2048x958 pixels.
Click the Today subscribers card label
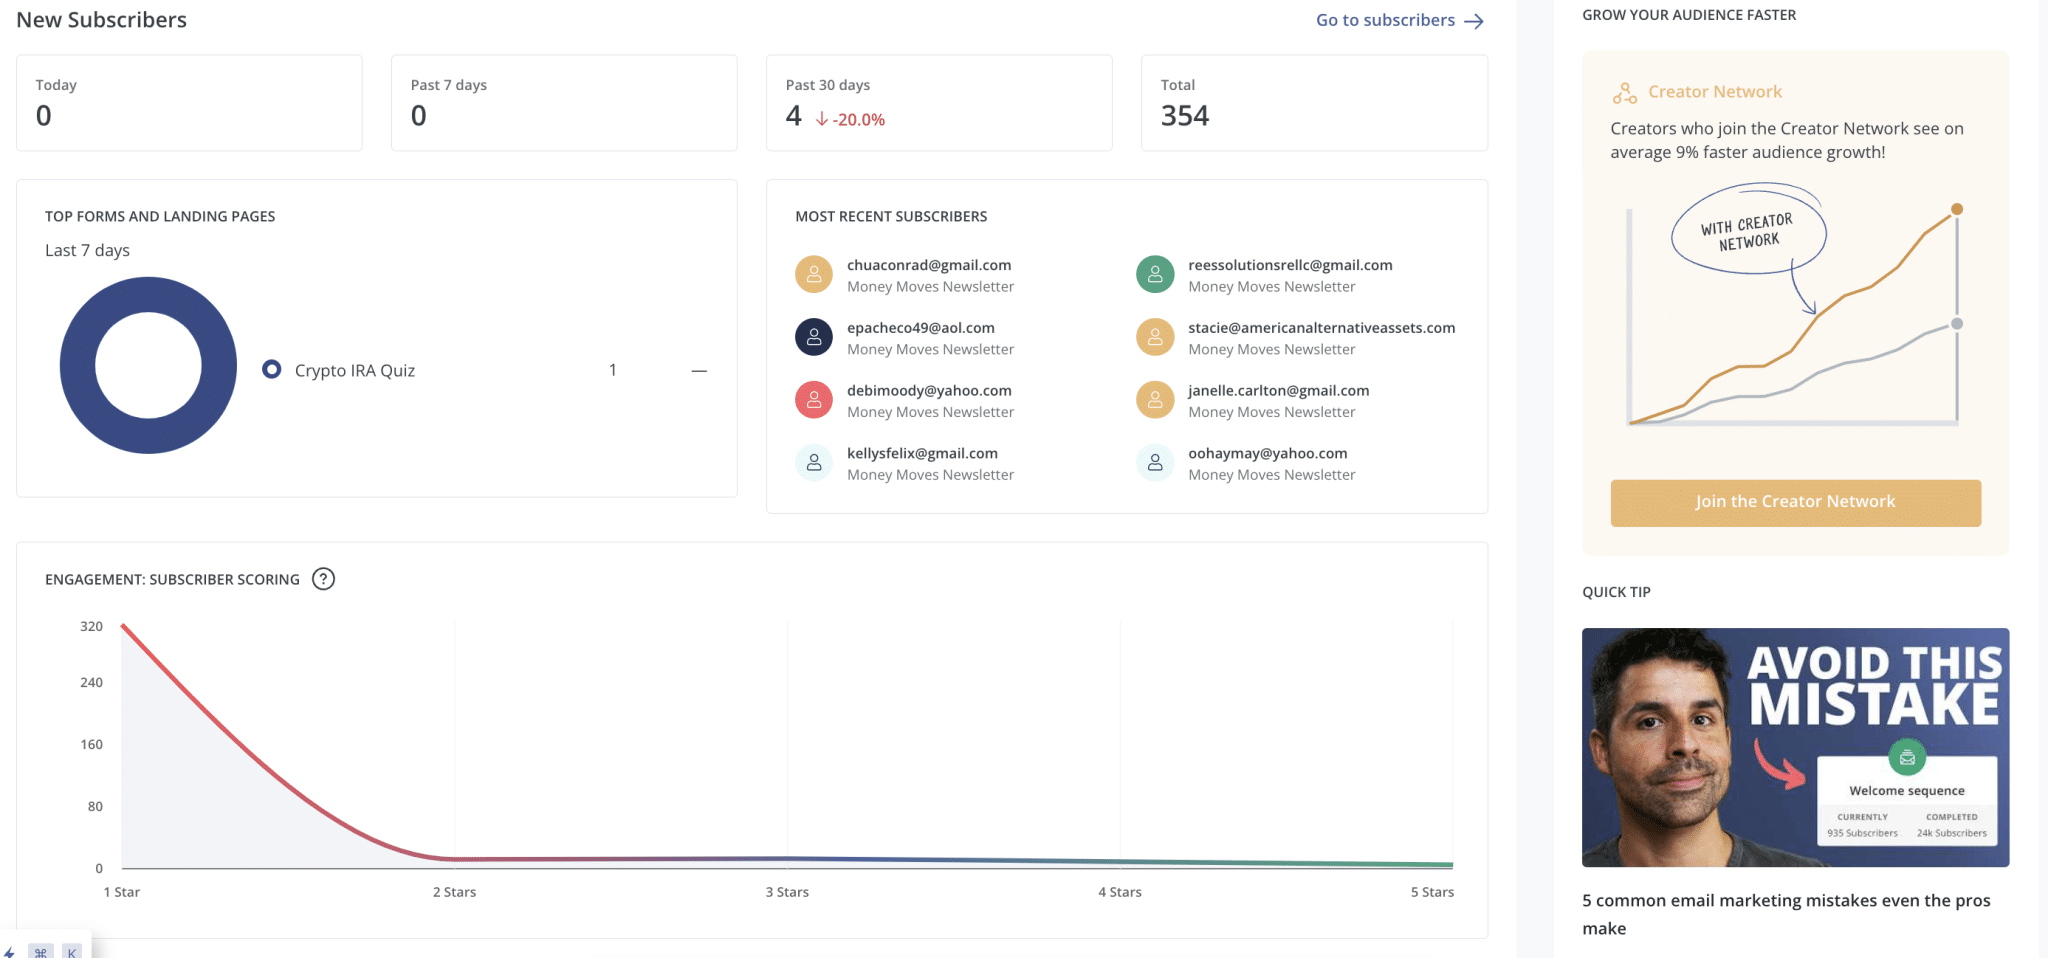pyautogui.click(x=56, y=85)
